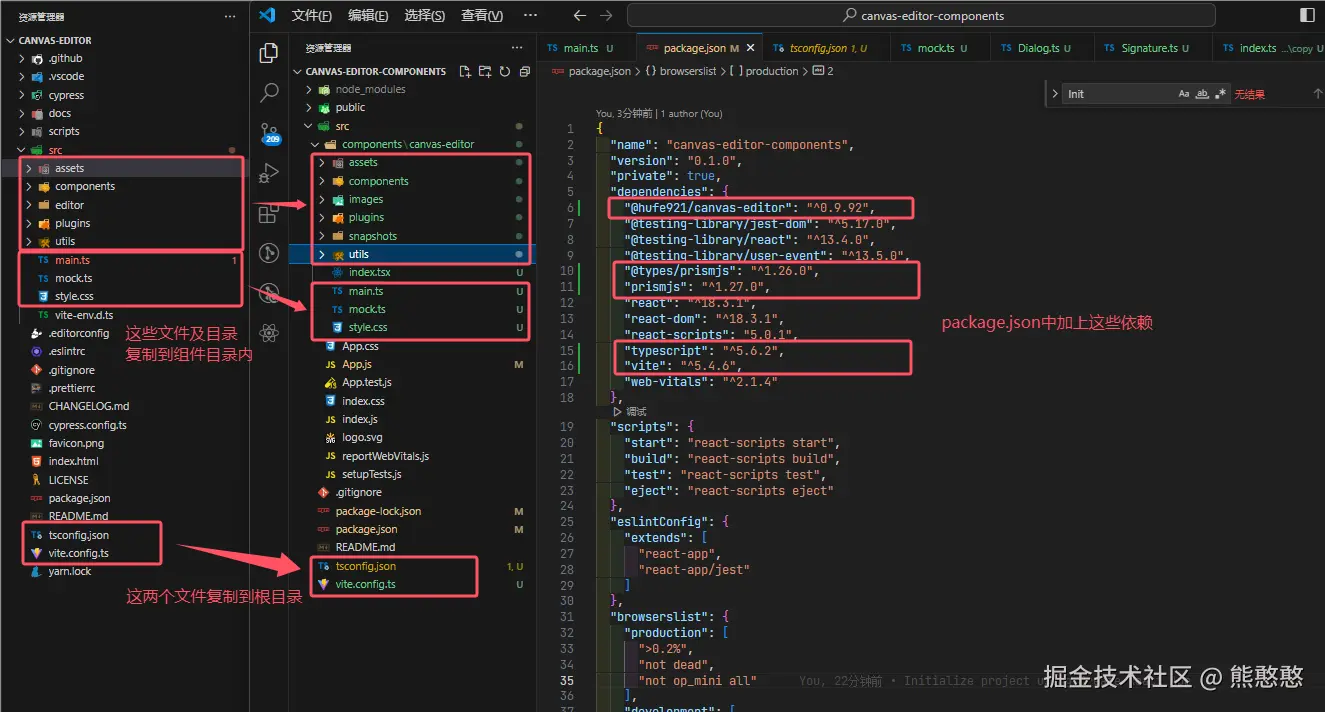Open the Run and Debug view
Image resolution: width=1325 pixels, height=712 pixels.
click(268, 173)
